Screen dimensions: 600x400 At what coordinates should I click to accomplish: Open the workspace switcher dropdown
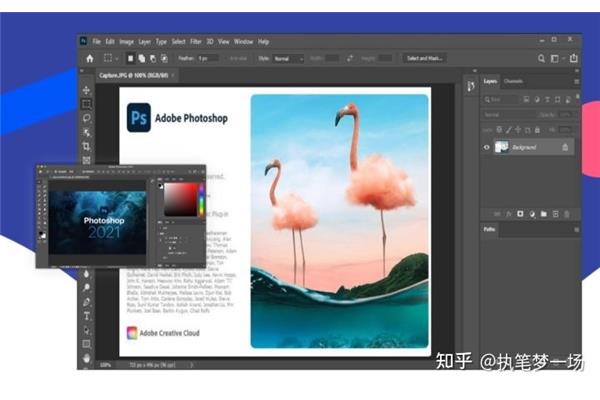556,59
